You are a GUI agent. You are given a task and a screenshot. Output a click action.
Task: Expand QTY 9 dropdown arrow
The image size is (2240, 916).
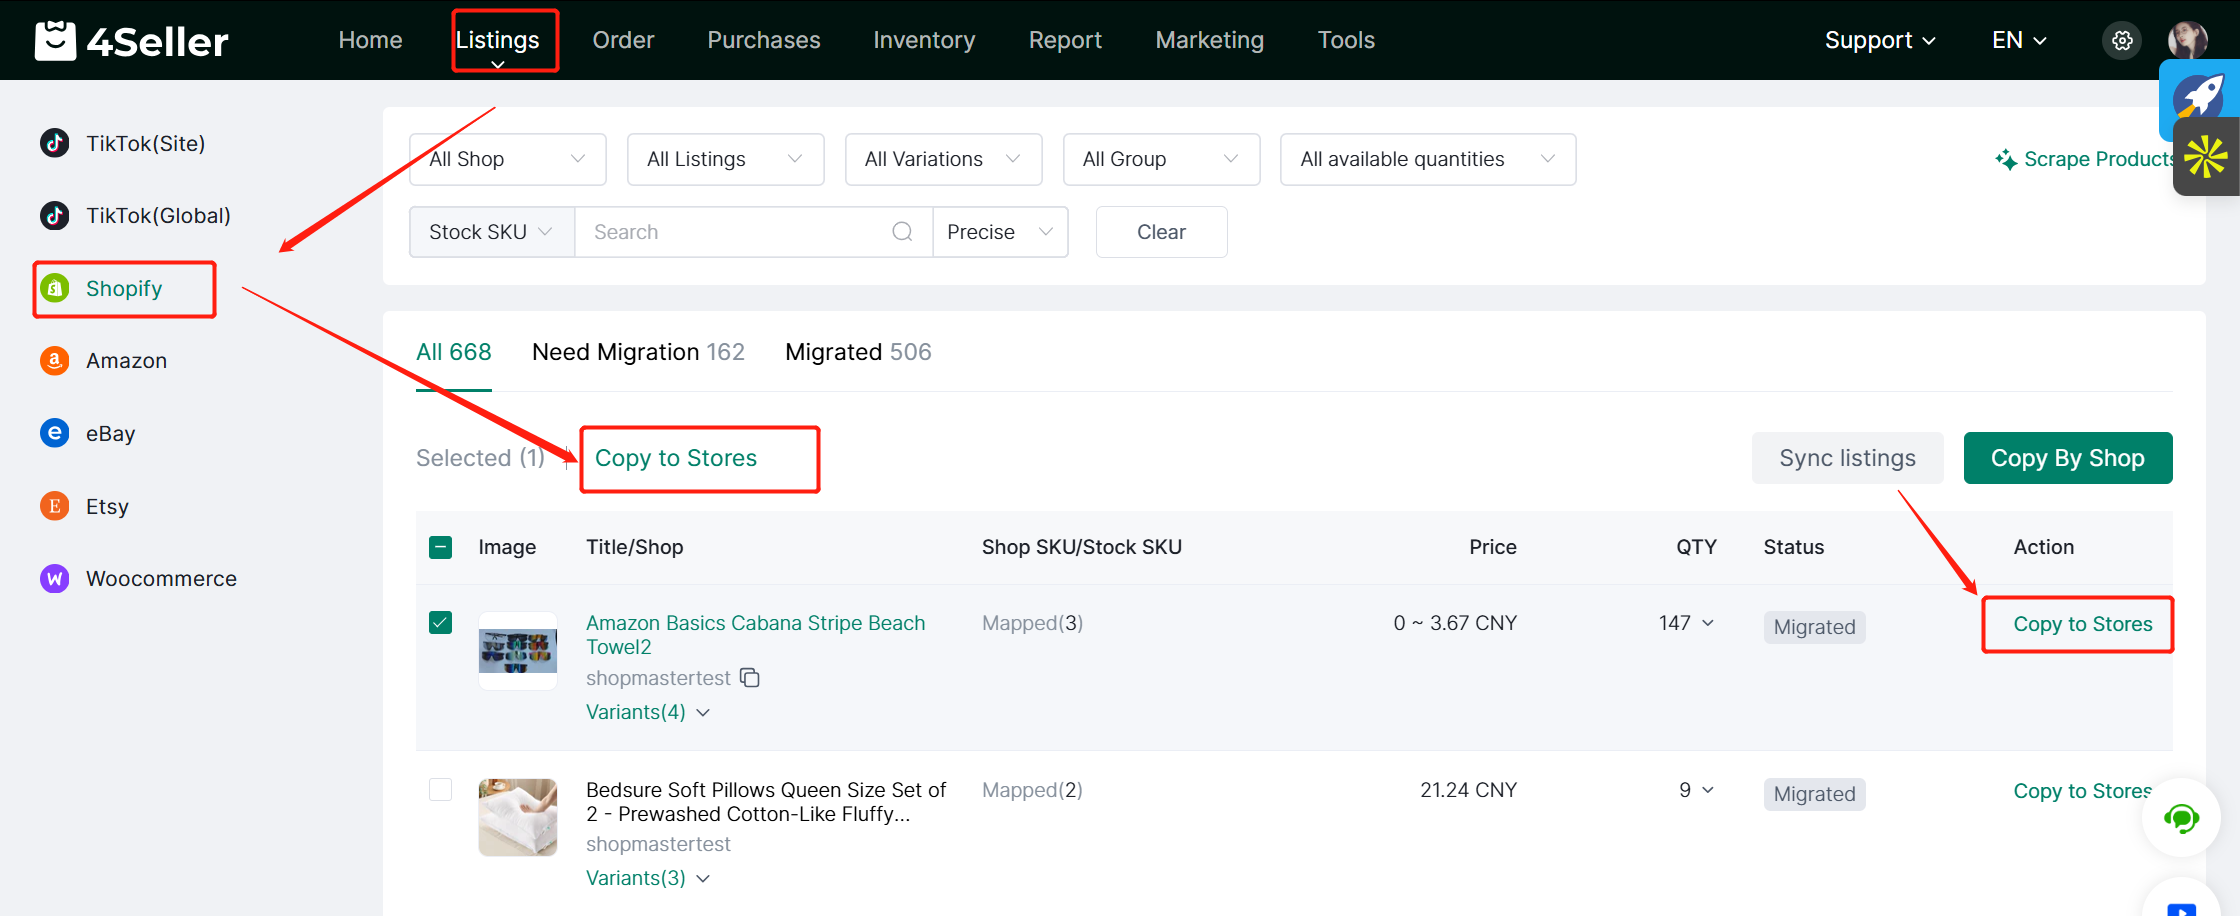[1708, 790]
